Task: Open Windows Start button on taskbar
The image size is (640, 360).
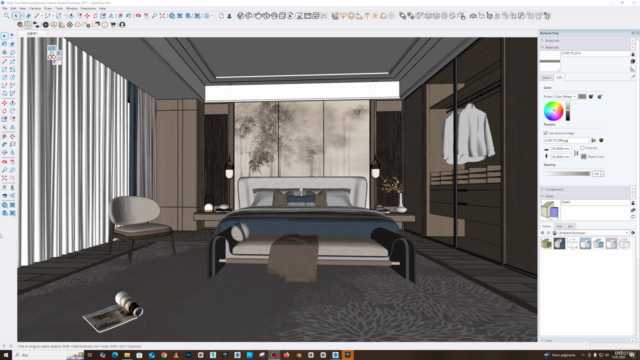Action: [x=6, y=355]
